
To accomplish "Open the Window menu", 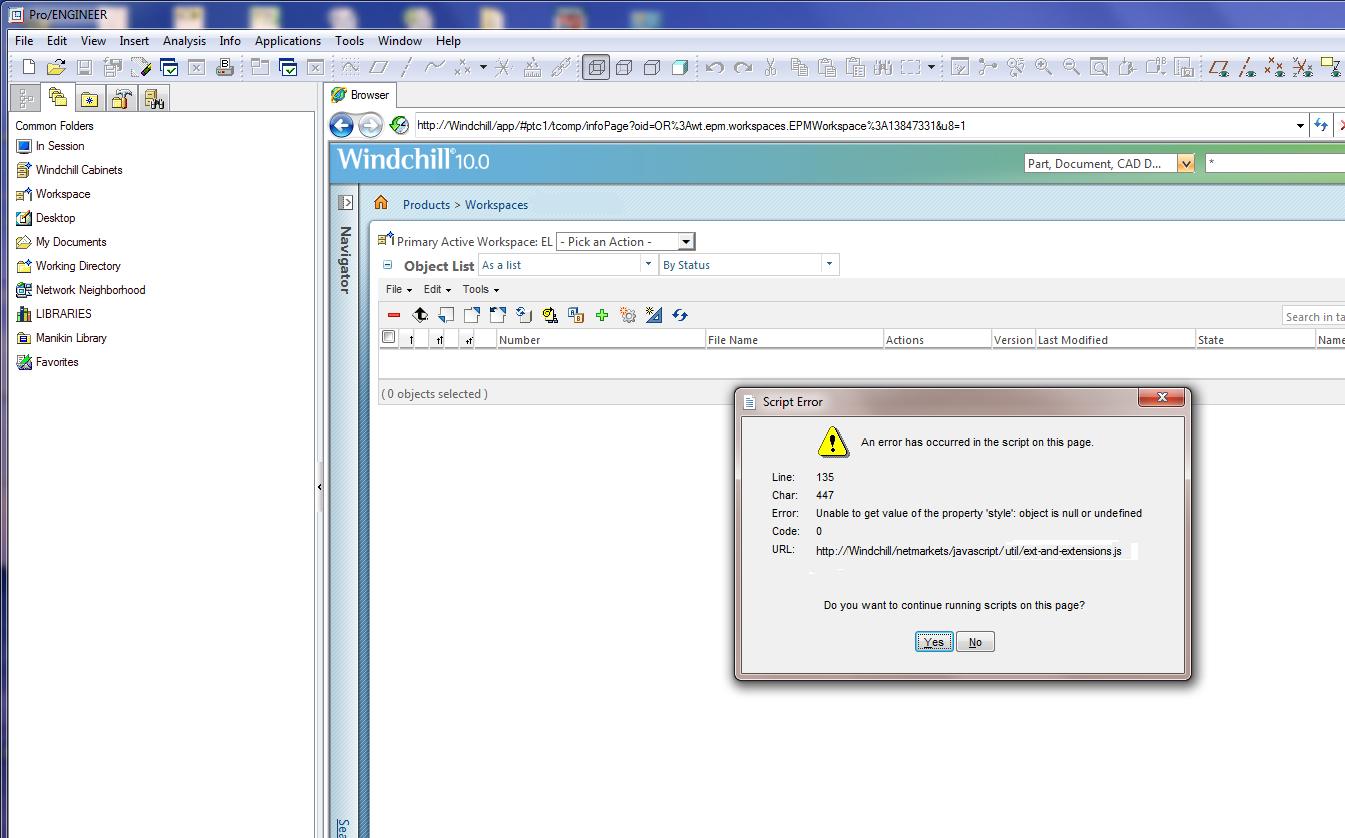I will [x=399, y=41].
